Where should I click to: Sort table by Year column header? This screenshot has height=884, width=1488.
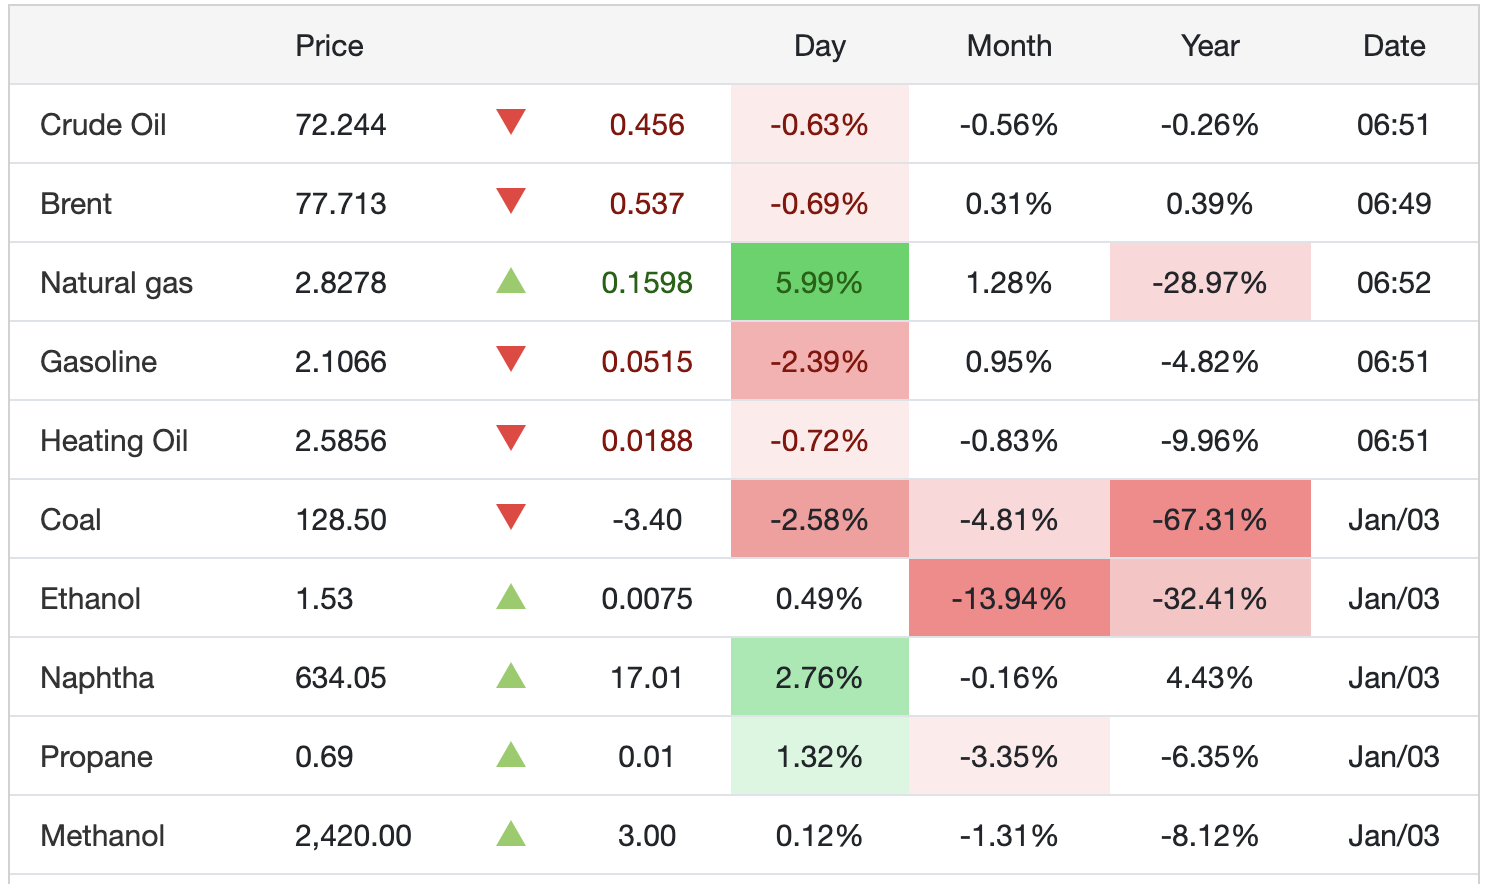(1210, 46)
